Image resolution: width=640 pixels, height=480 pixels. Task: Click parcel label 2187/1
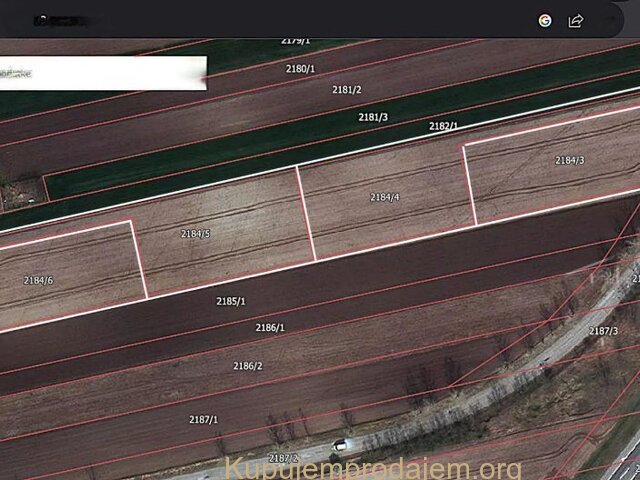point(203,420)
